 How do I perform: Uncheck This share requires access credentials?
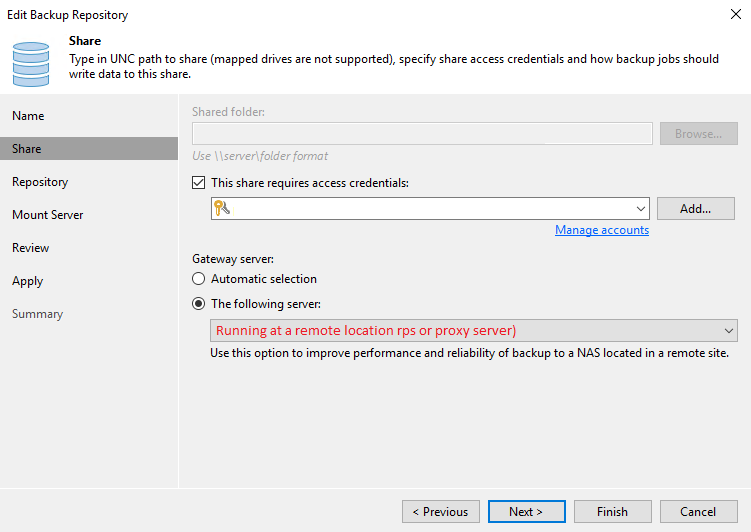point(198,183)
